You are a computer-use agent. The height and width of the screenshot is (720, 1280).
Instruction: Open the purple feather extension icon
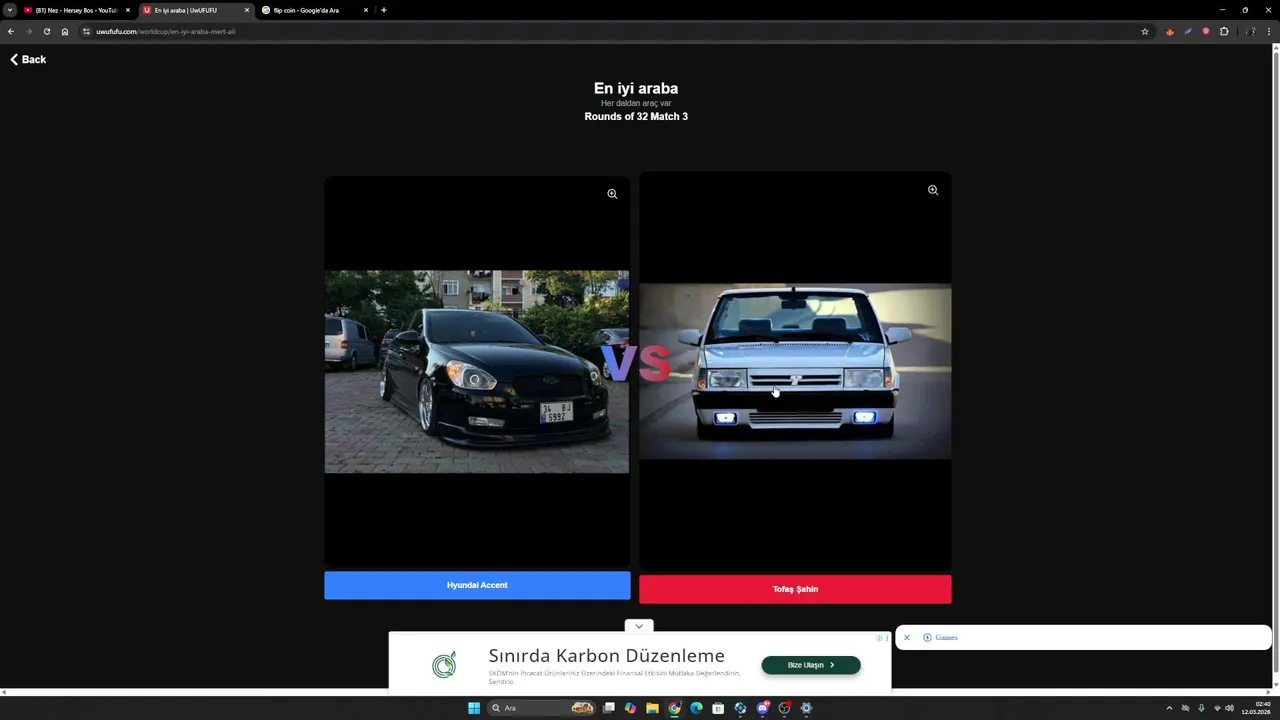coord(1188,31)
